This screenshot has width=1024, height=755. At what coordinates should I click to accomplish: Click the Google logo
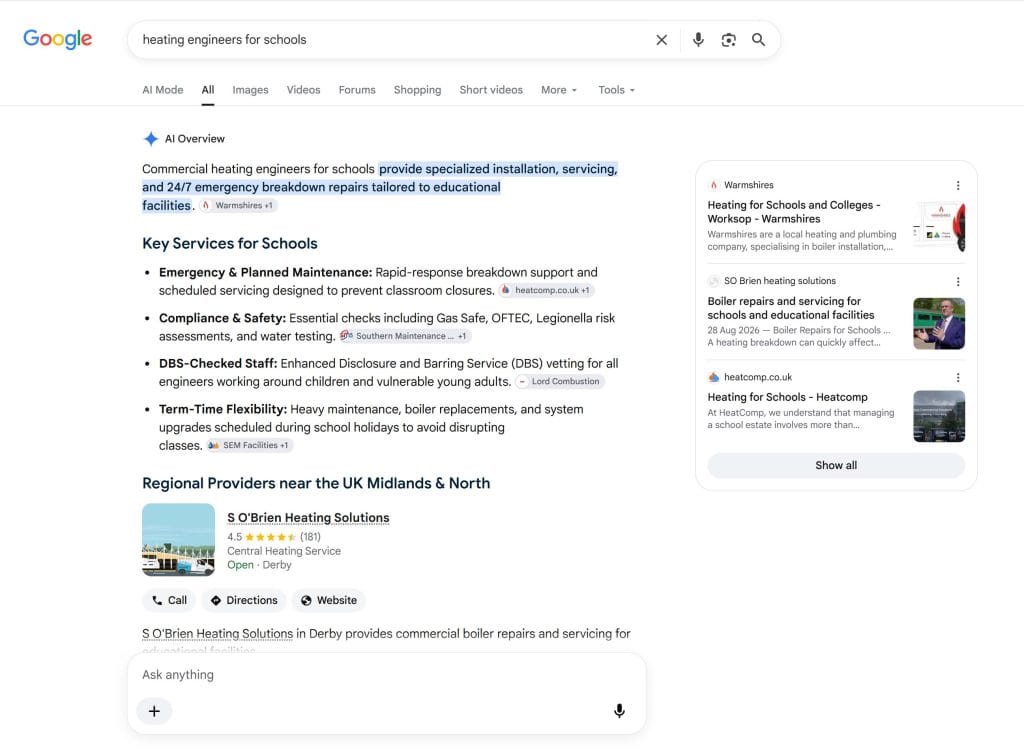click(x=57, y=39)
